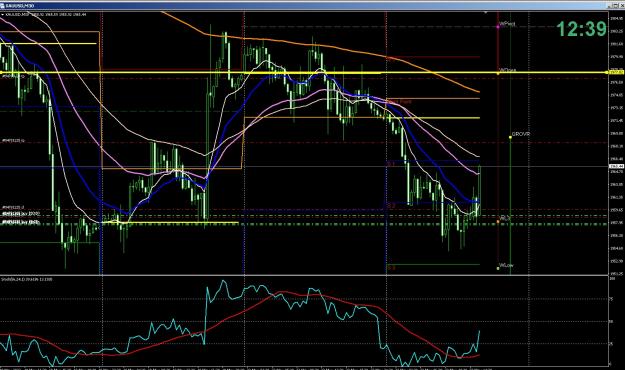Select the VAPivot magenta marker
Viewport: 625px width, 370px height.
pyautogui.click(x=498, y=26)
